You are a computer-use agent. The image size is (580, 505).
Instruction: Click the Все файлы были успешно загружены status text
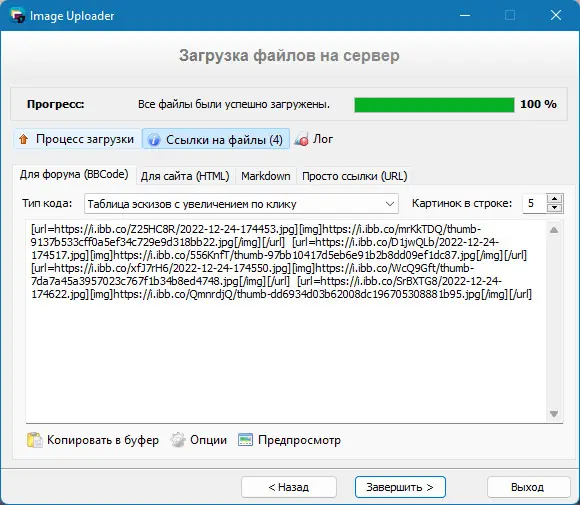pyautogui.click(x=234, y=104)
